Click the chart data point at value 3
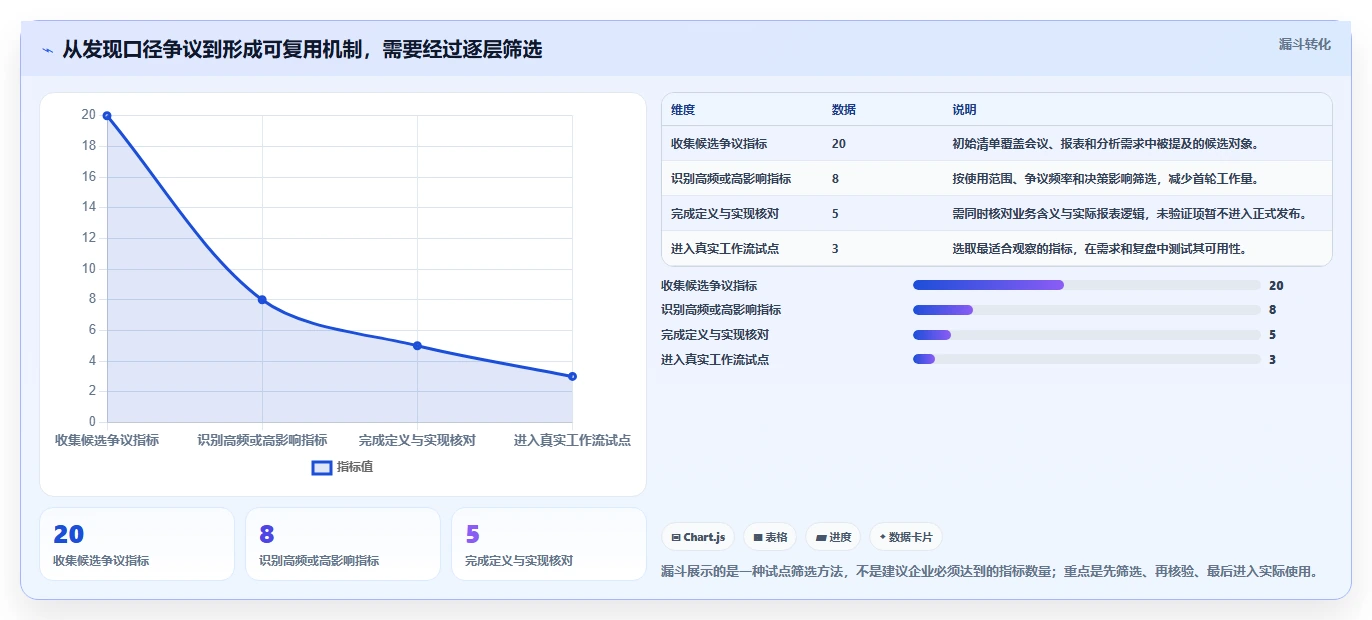The image size is (1372, 620). point(572,376)
